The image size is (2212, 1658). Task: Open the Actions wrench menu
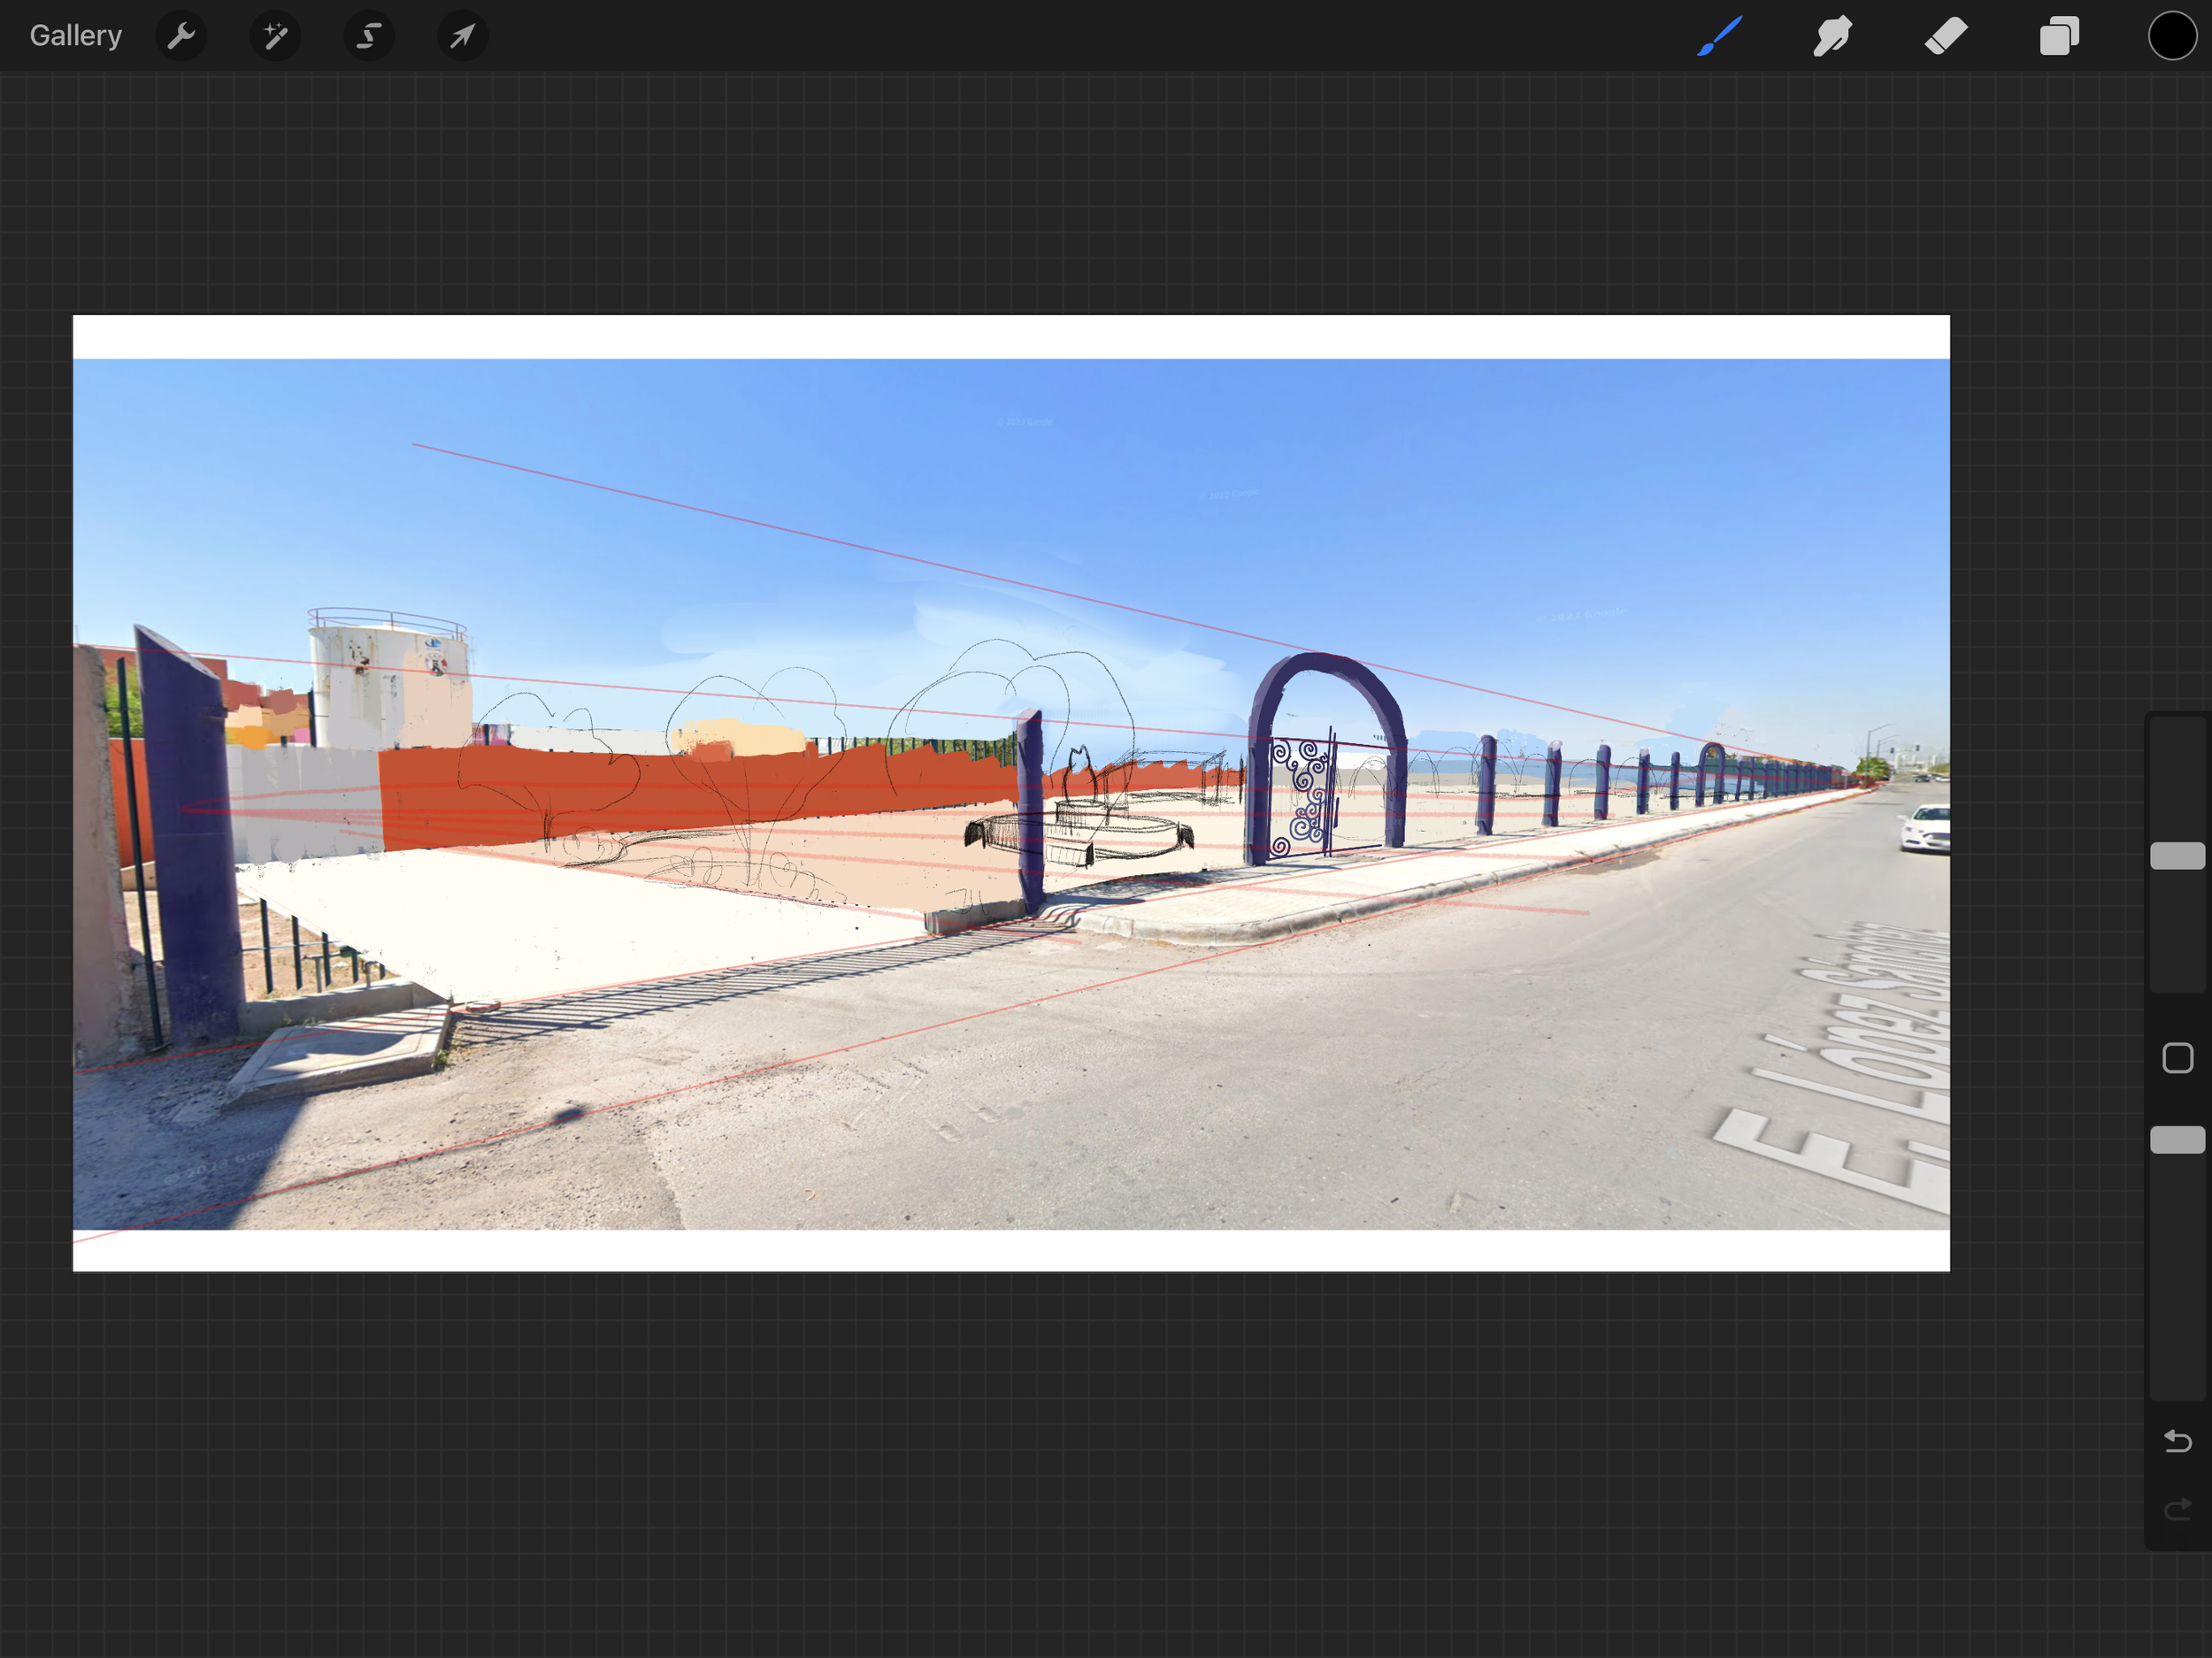[x=181, y=37]
